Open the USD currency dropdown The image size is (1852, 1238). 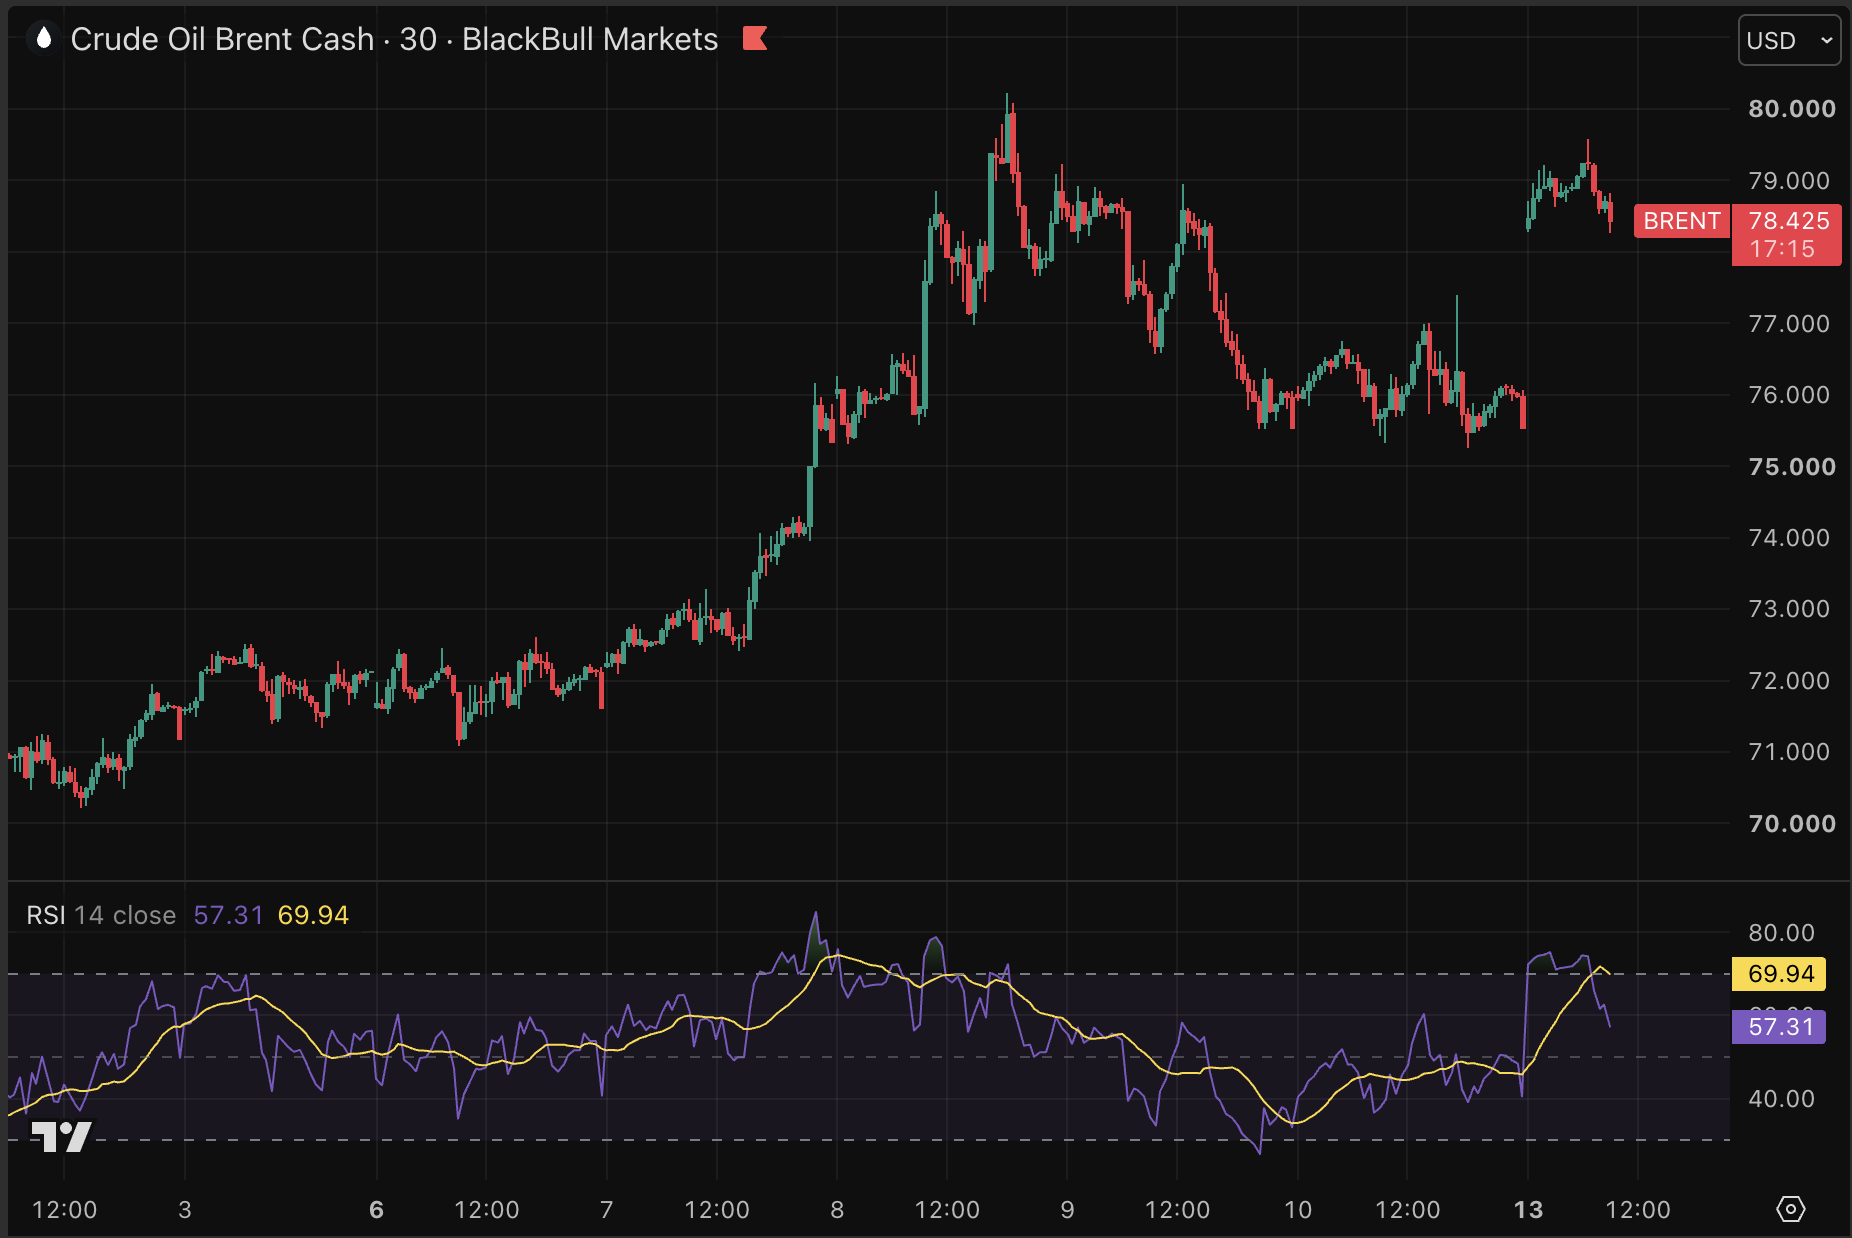point(1789,40)
